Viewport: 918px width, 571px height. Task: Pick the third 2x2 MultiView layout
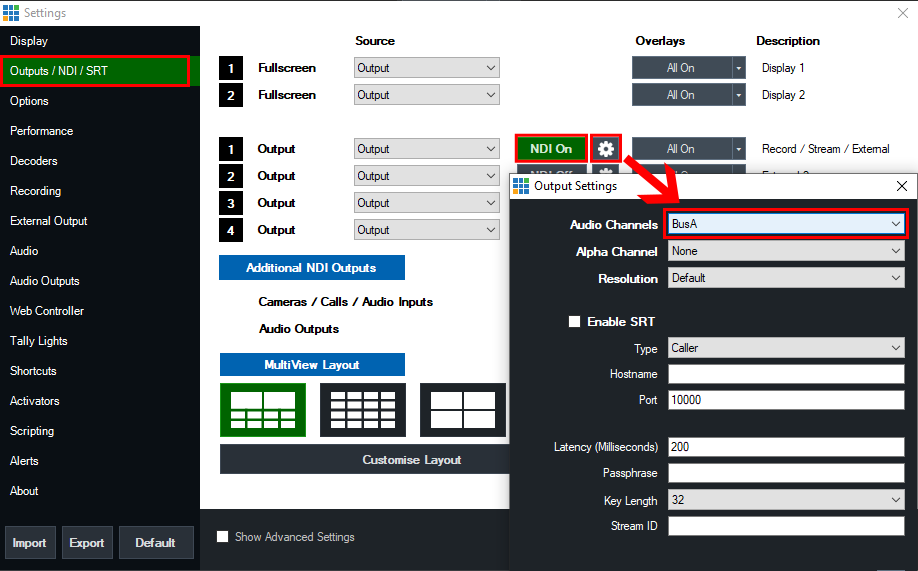(x=463, y=410)
